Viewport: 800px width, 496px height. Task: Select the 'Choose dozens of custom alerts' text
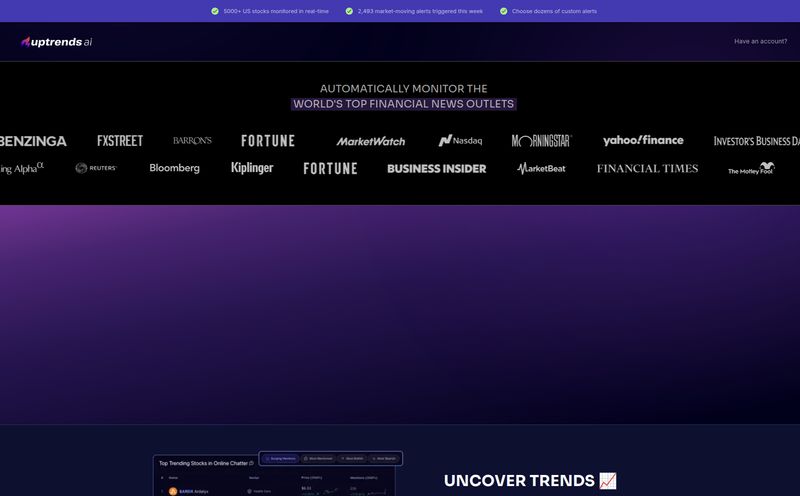pyautogui.click(x=554, y=11)
